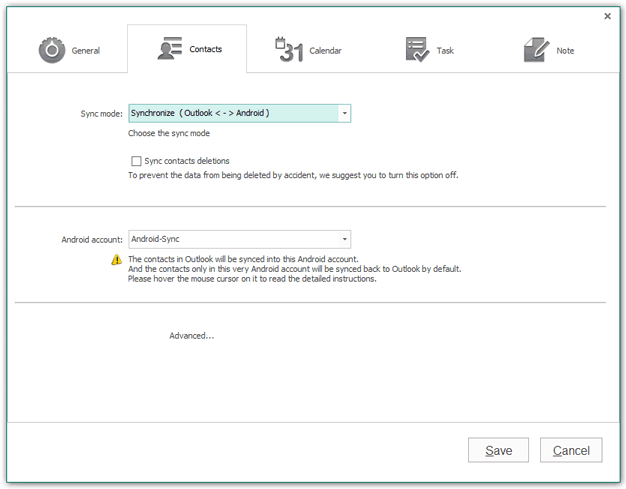Click the checklist icon on the Task tab
The image size is (626, 489).
pos(417,50)
